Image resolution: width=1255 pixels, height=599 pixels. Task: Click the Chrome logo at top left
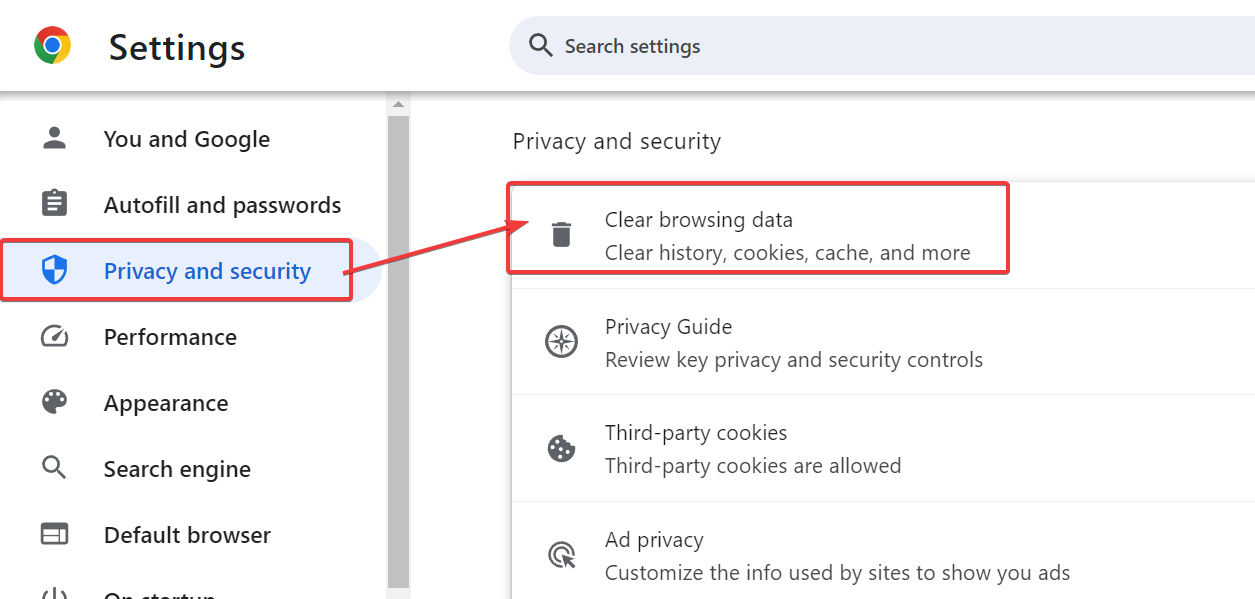(x=52, y=45)
